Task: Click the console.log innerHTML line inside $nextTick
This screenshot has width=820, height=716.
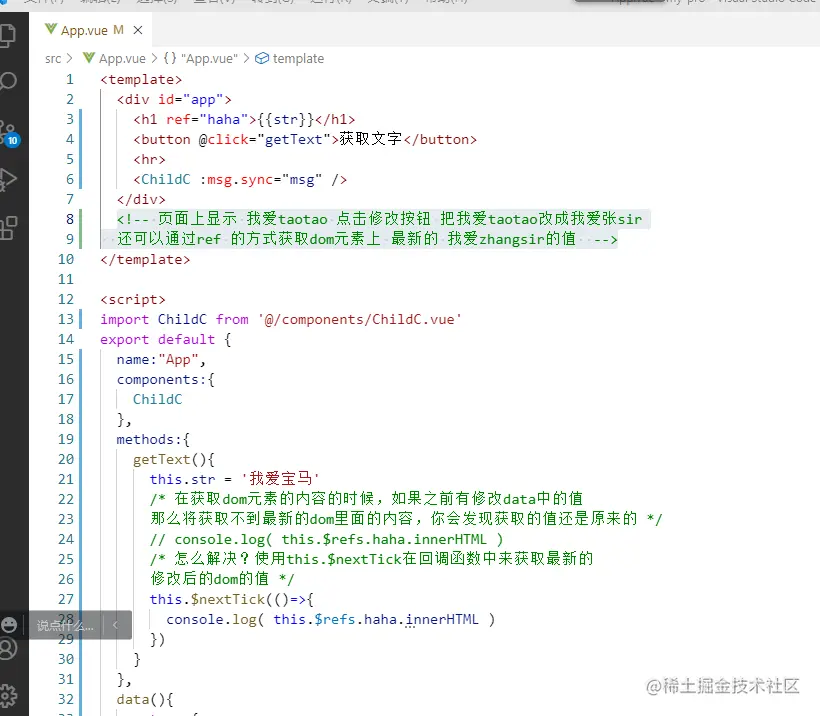Action: pos(331,620)
